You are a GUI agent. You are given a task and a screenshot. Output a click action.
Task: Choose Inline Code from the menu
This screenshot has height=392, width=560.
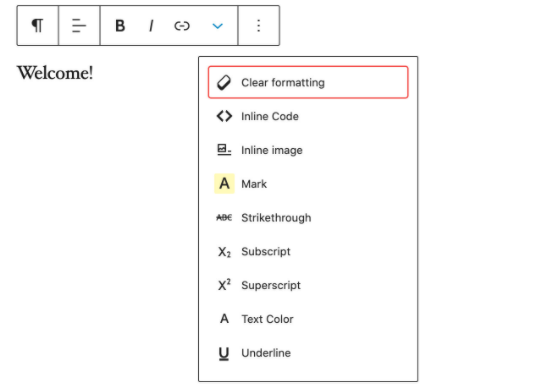click(308, 116)
